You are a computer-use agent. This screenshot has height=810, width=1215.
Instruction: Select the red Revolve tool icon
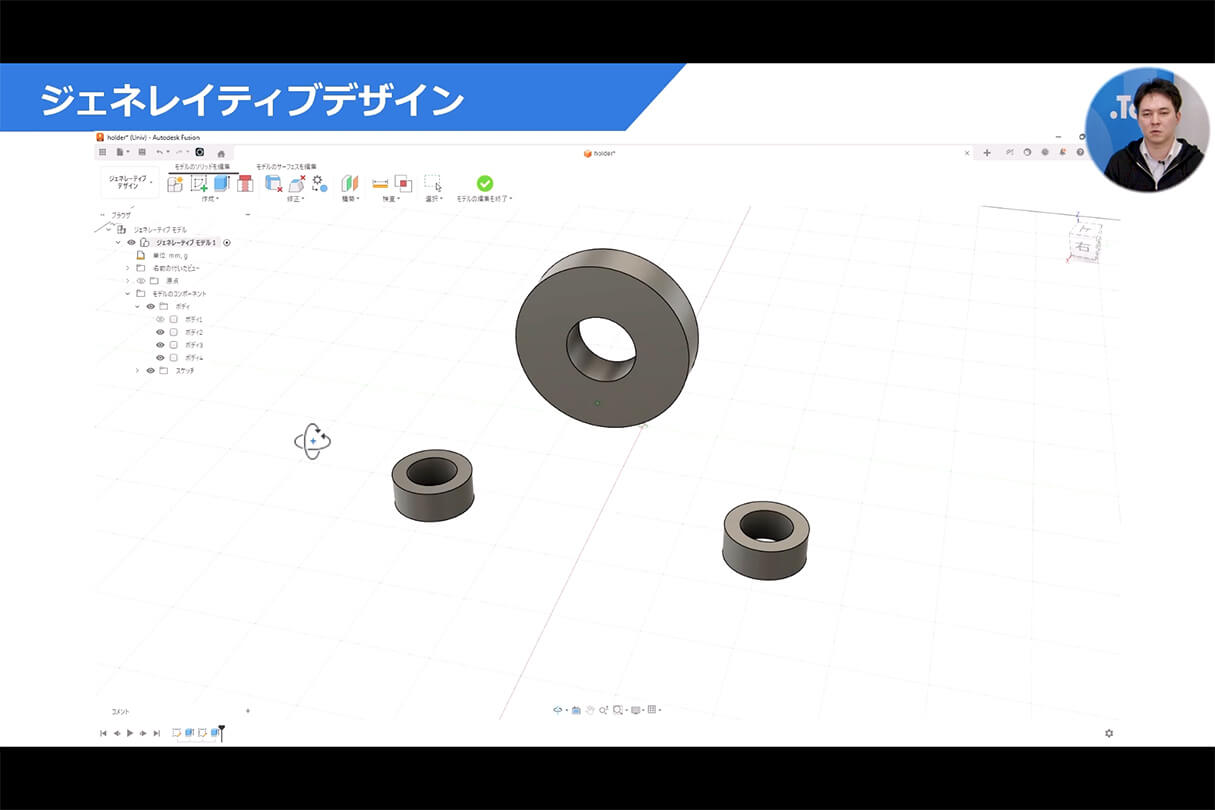click(245, 183)
